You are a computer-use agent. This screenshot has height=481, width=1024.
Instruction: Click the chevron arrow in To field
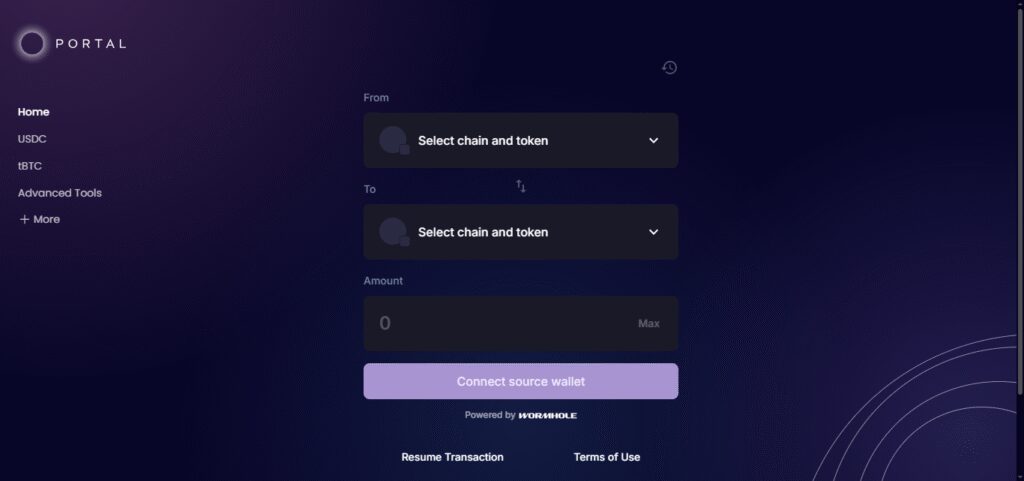click(x=653, y=232)
